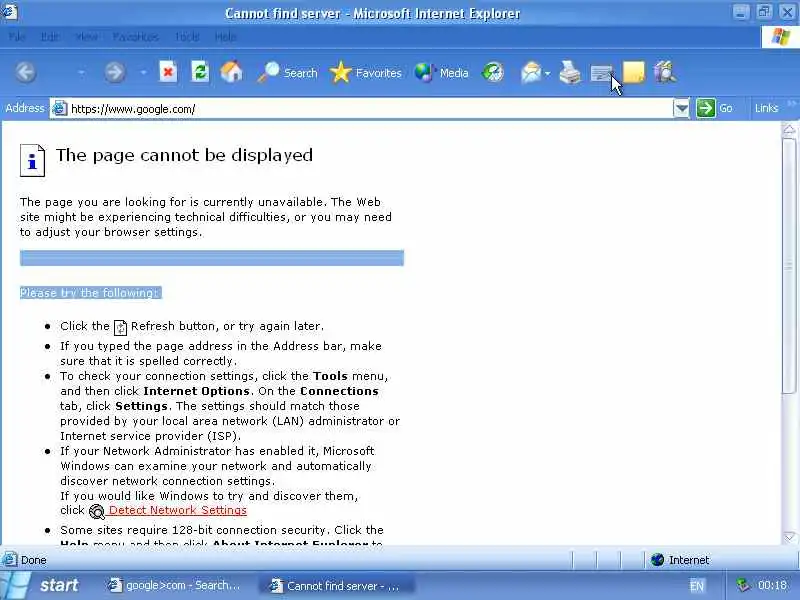Open the Favorites menu
800x600 pixels.
[x=135, y=37]
